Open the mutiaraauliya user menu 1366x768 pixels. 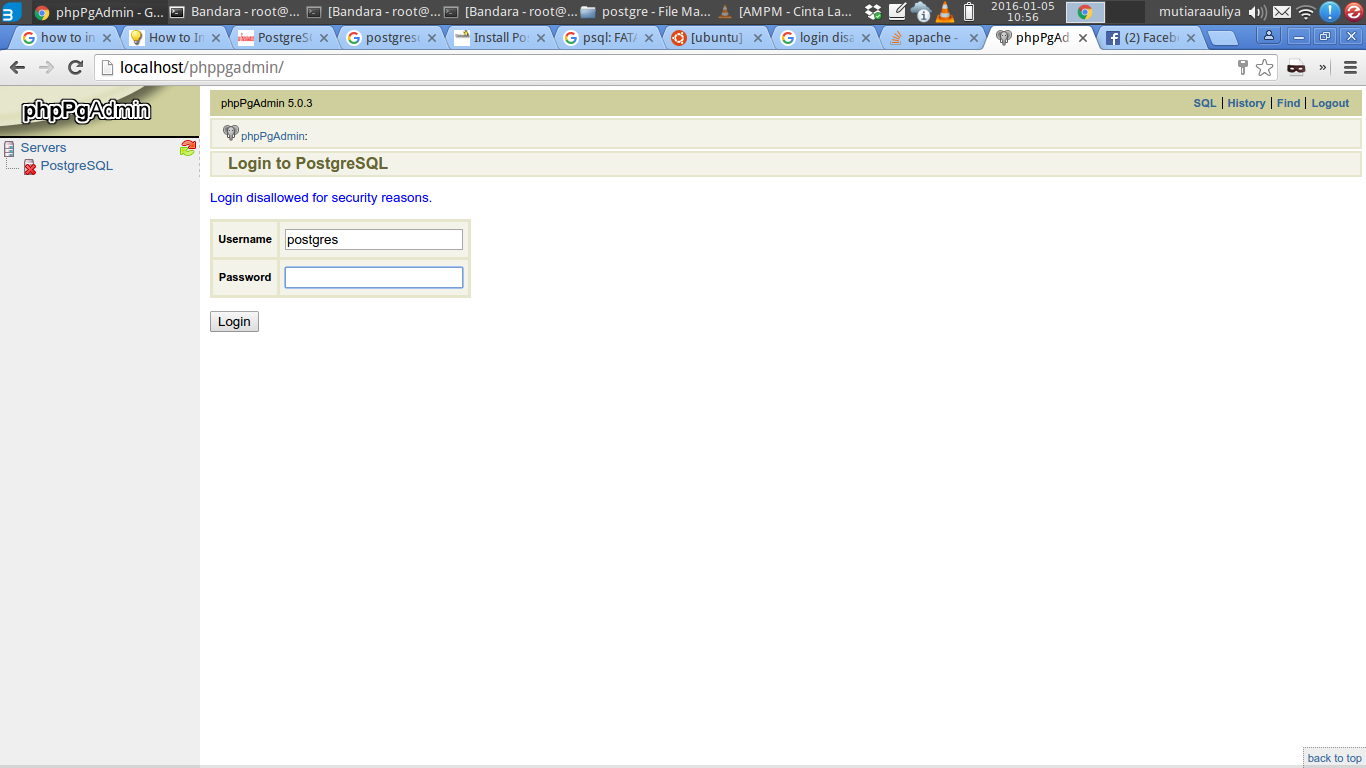coord(1199,12)
